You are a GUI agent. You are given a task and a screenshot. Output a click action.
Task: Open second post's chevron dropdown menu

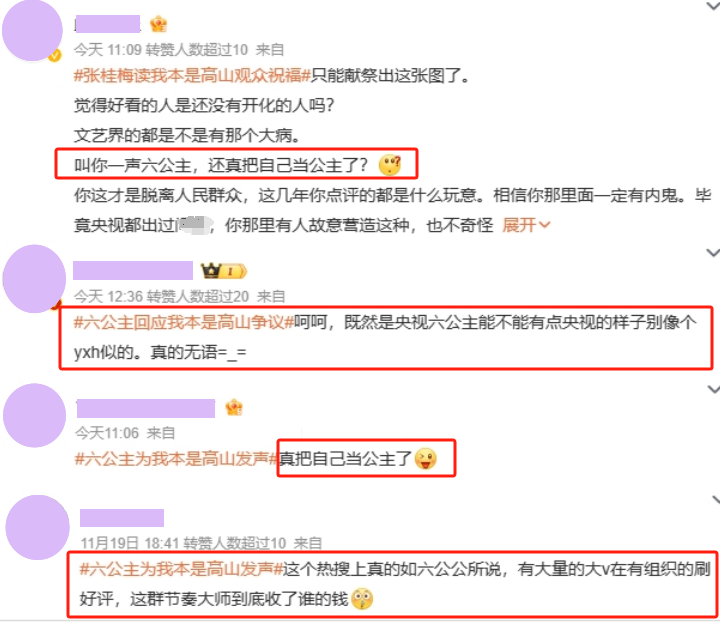(713, 252)
